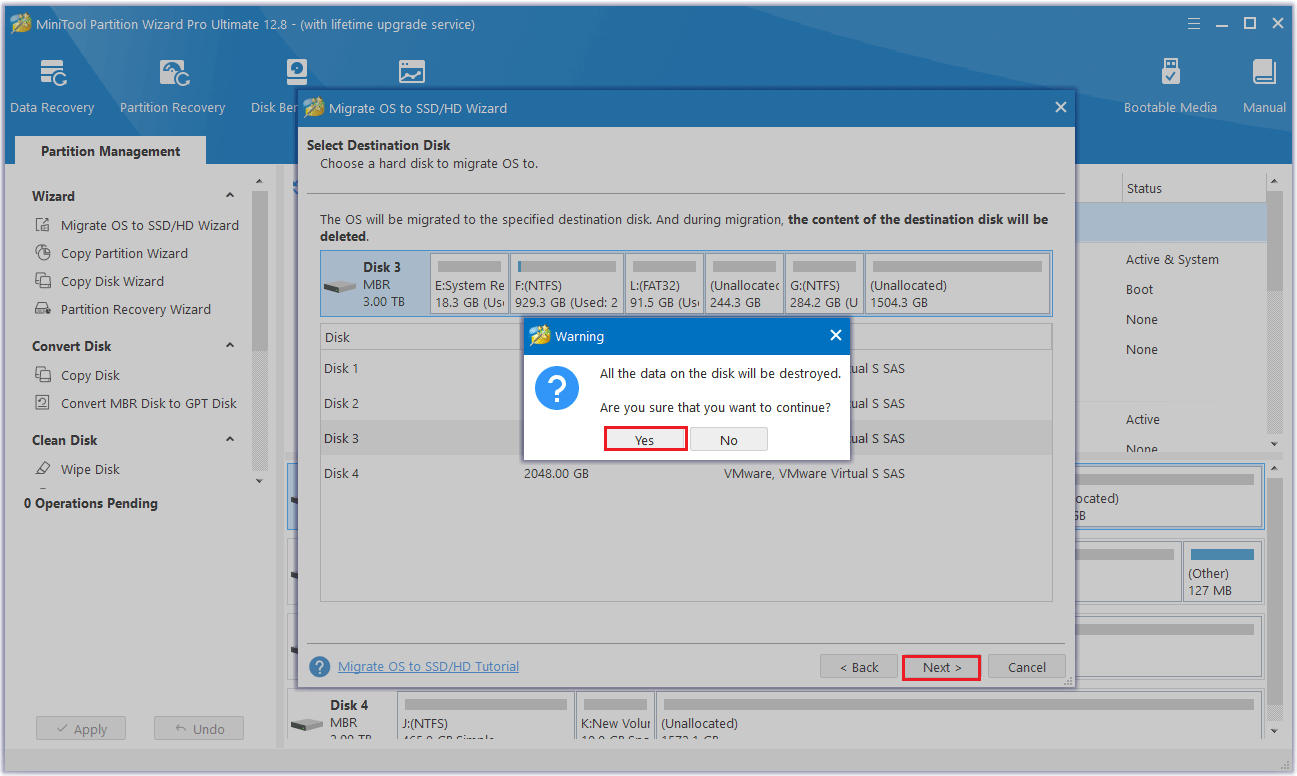The height and width of the screenshot is (776, 1297).
Task: Click the Boot status cell
Action: click(x=1139, y=289)
